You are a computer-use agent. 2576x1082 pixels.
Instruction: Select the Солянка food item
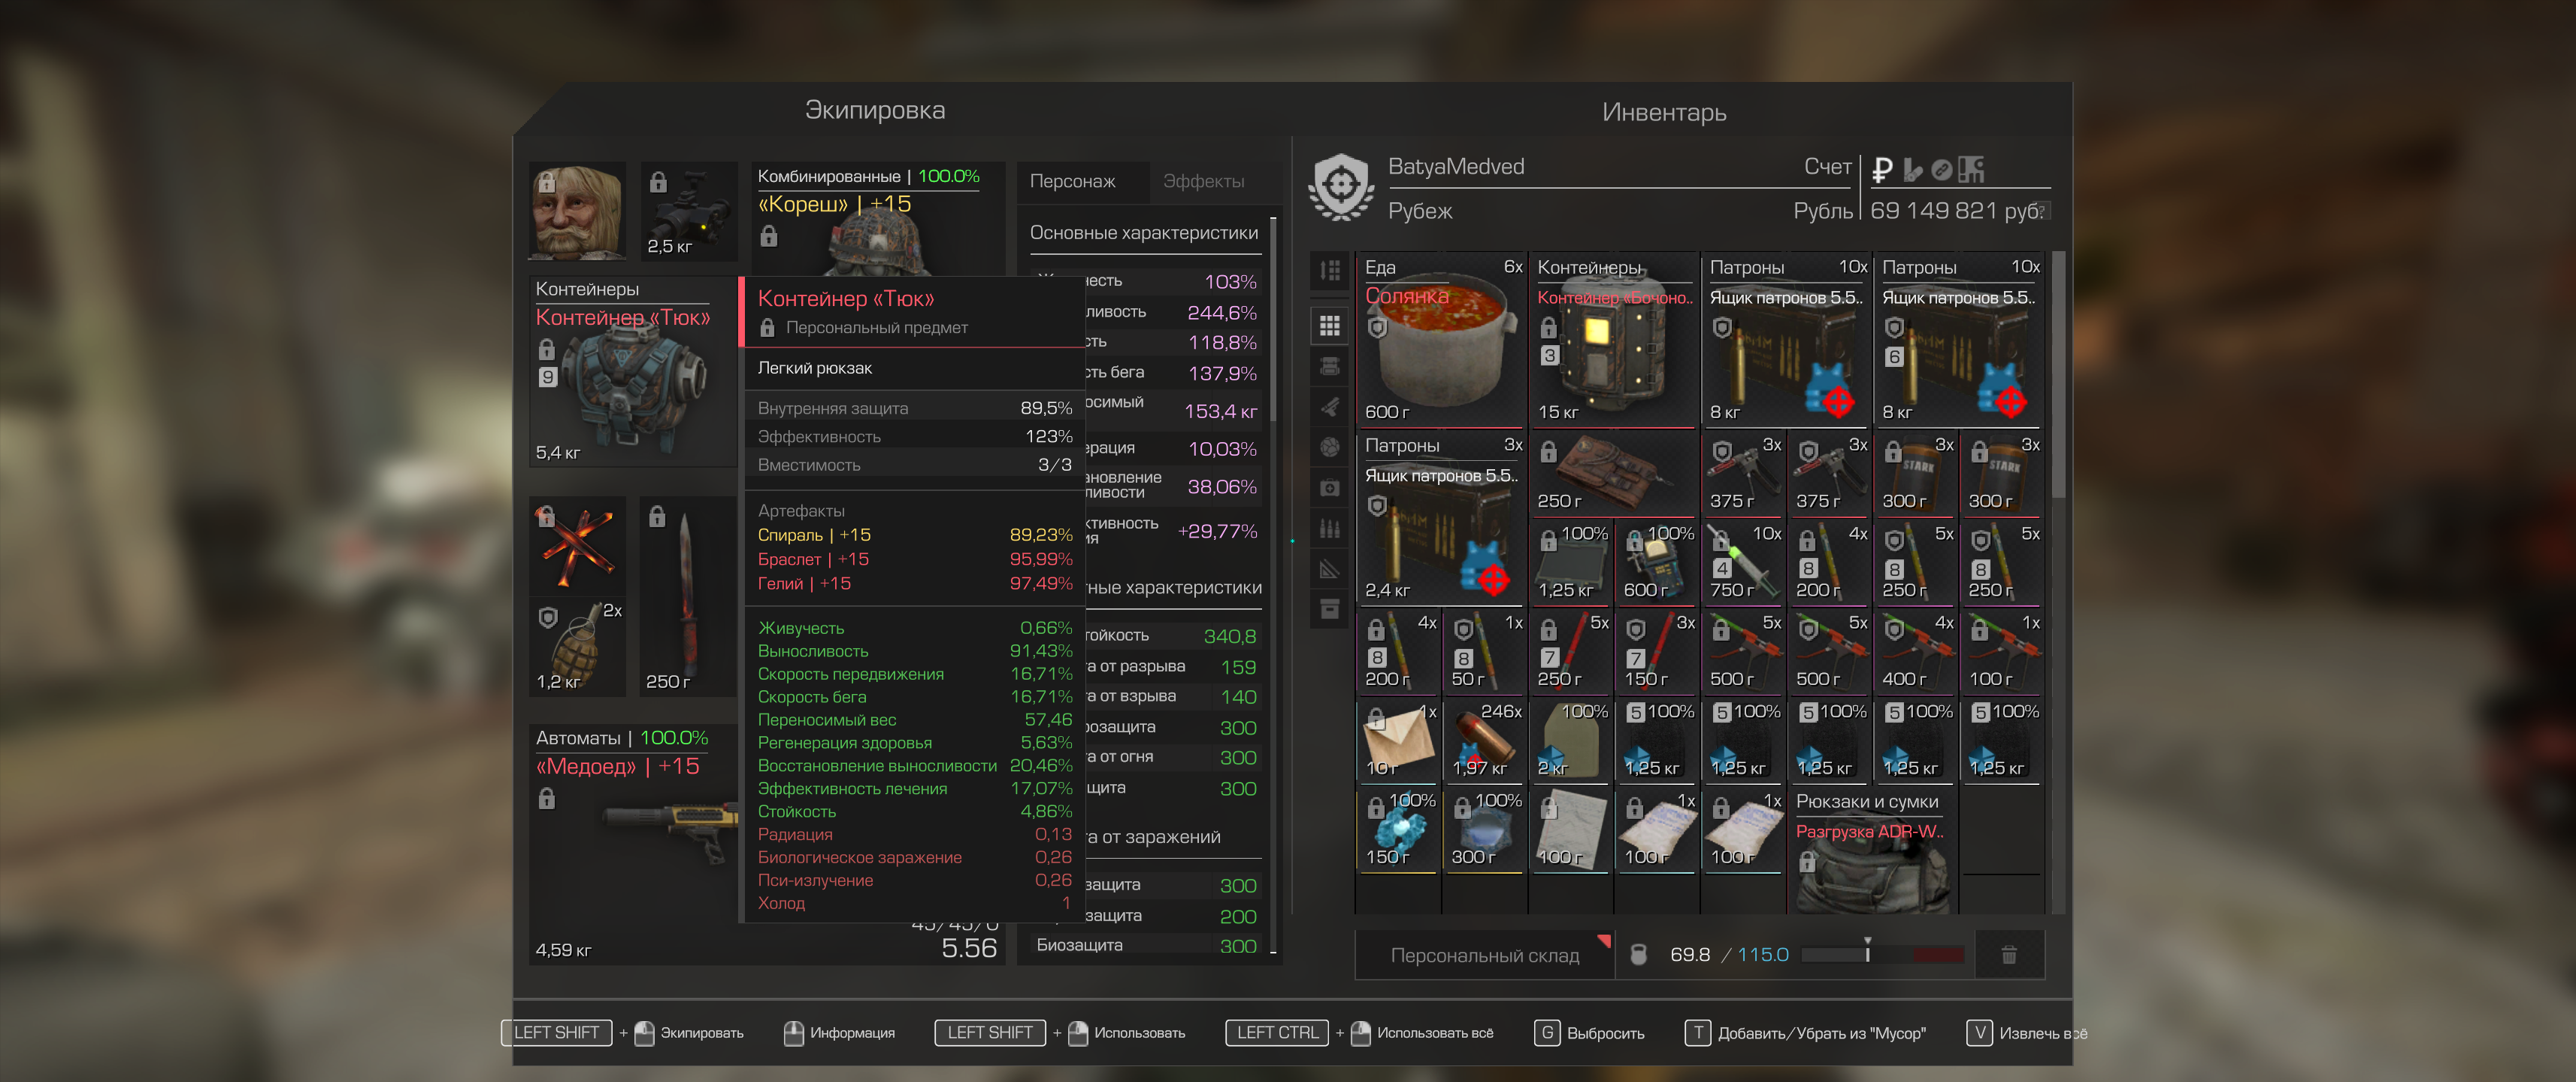[x=1441, y=340]
